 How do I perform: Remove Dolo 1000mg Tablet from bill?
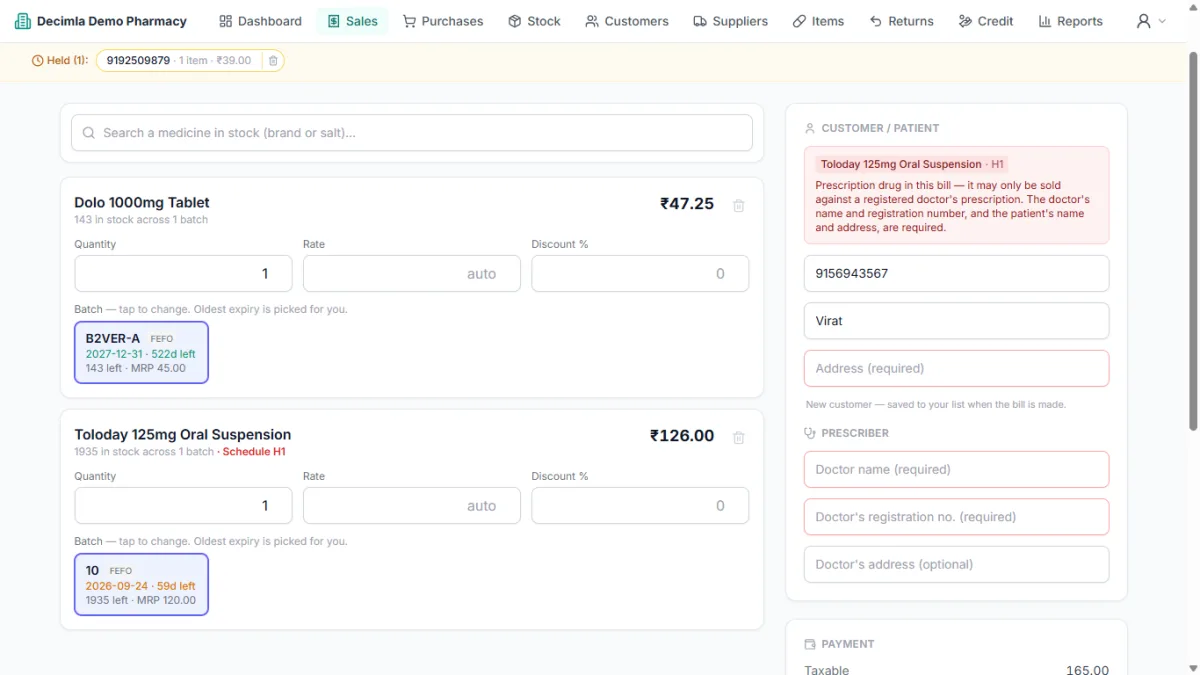point(739,205)
